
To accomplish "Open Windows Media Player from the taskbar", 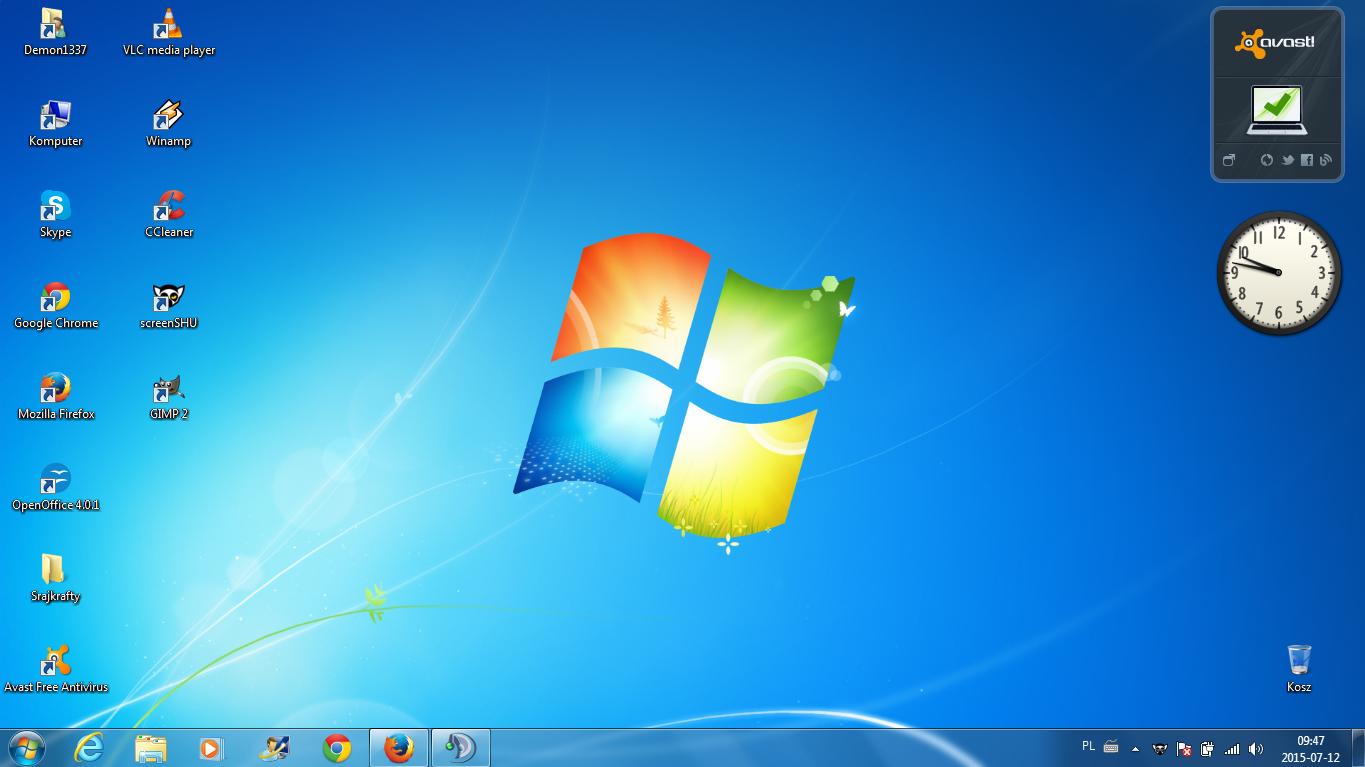I will pos(212,748).
